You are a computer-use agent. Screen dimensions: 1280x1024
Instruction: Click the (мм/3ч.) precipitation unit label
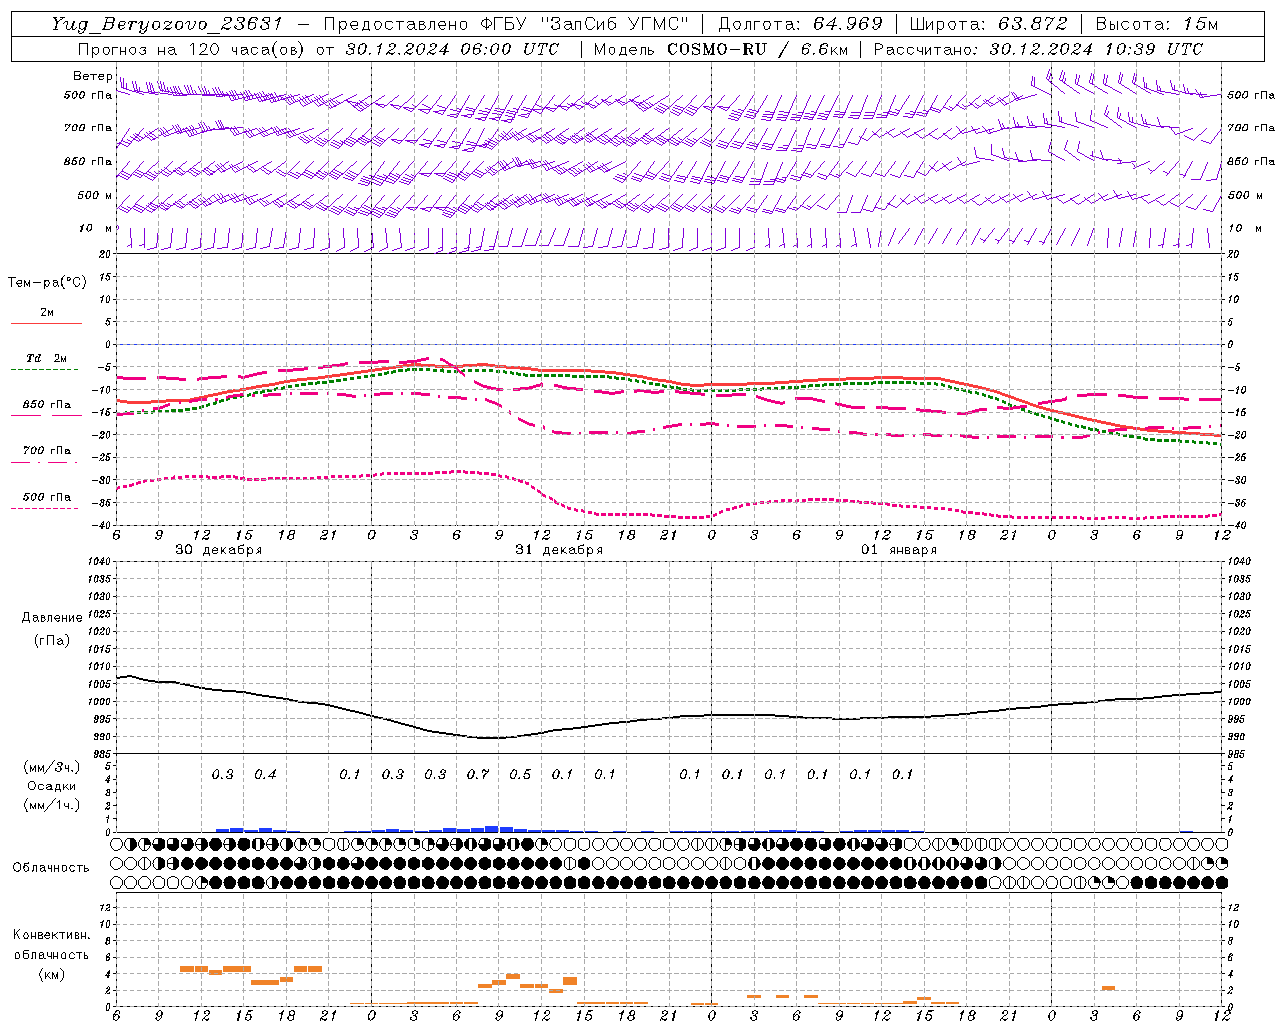52,767
